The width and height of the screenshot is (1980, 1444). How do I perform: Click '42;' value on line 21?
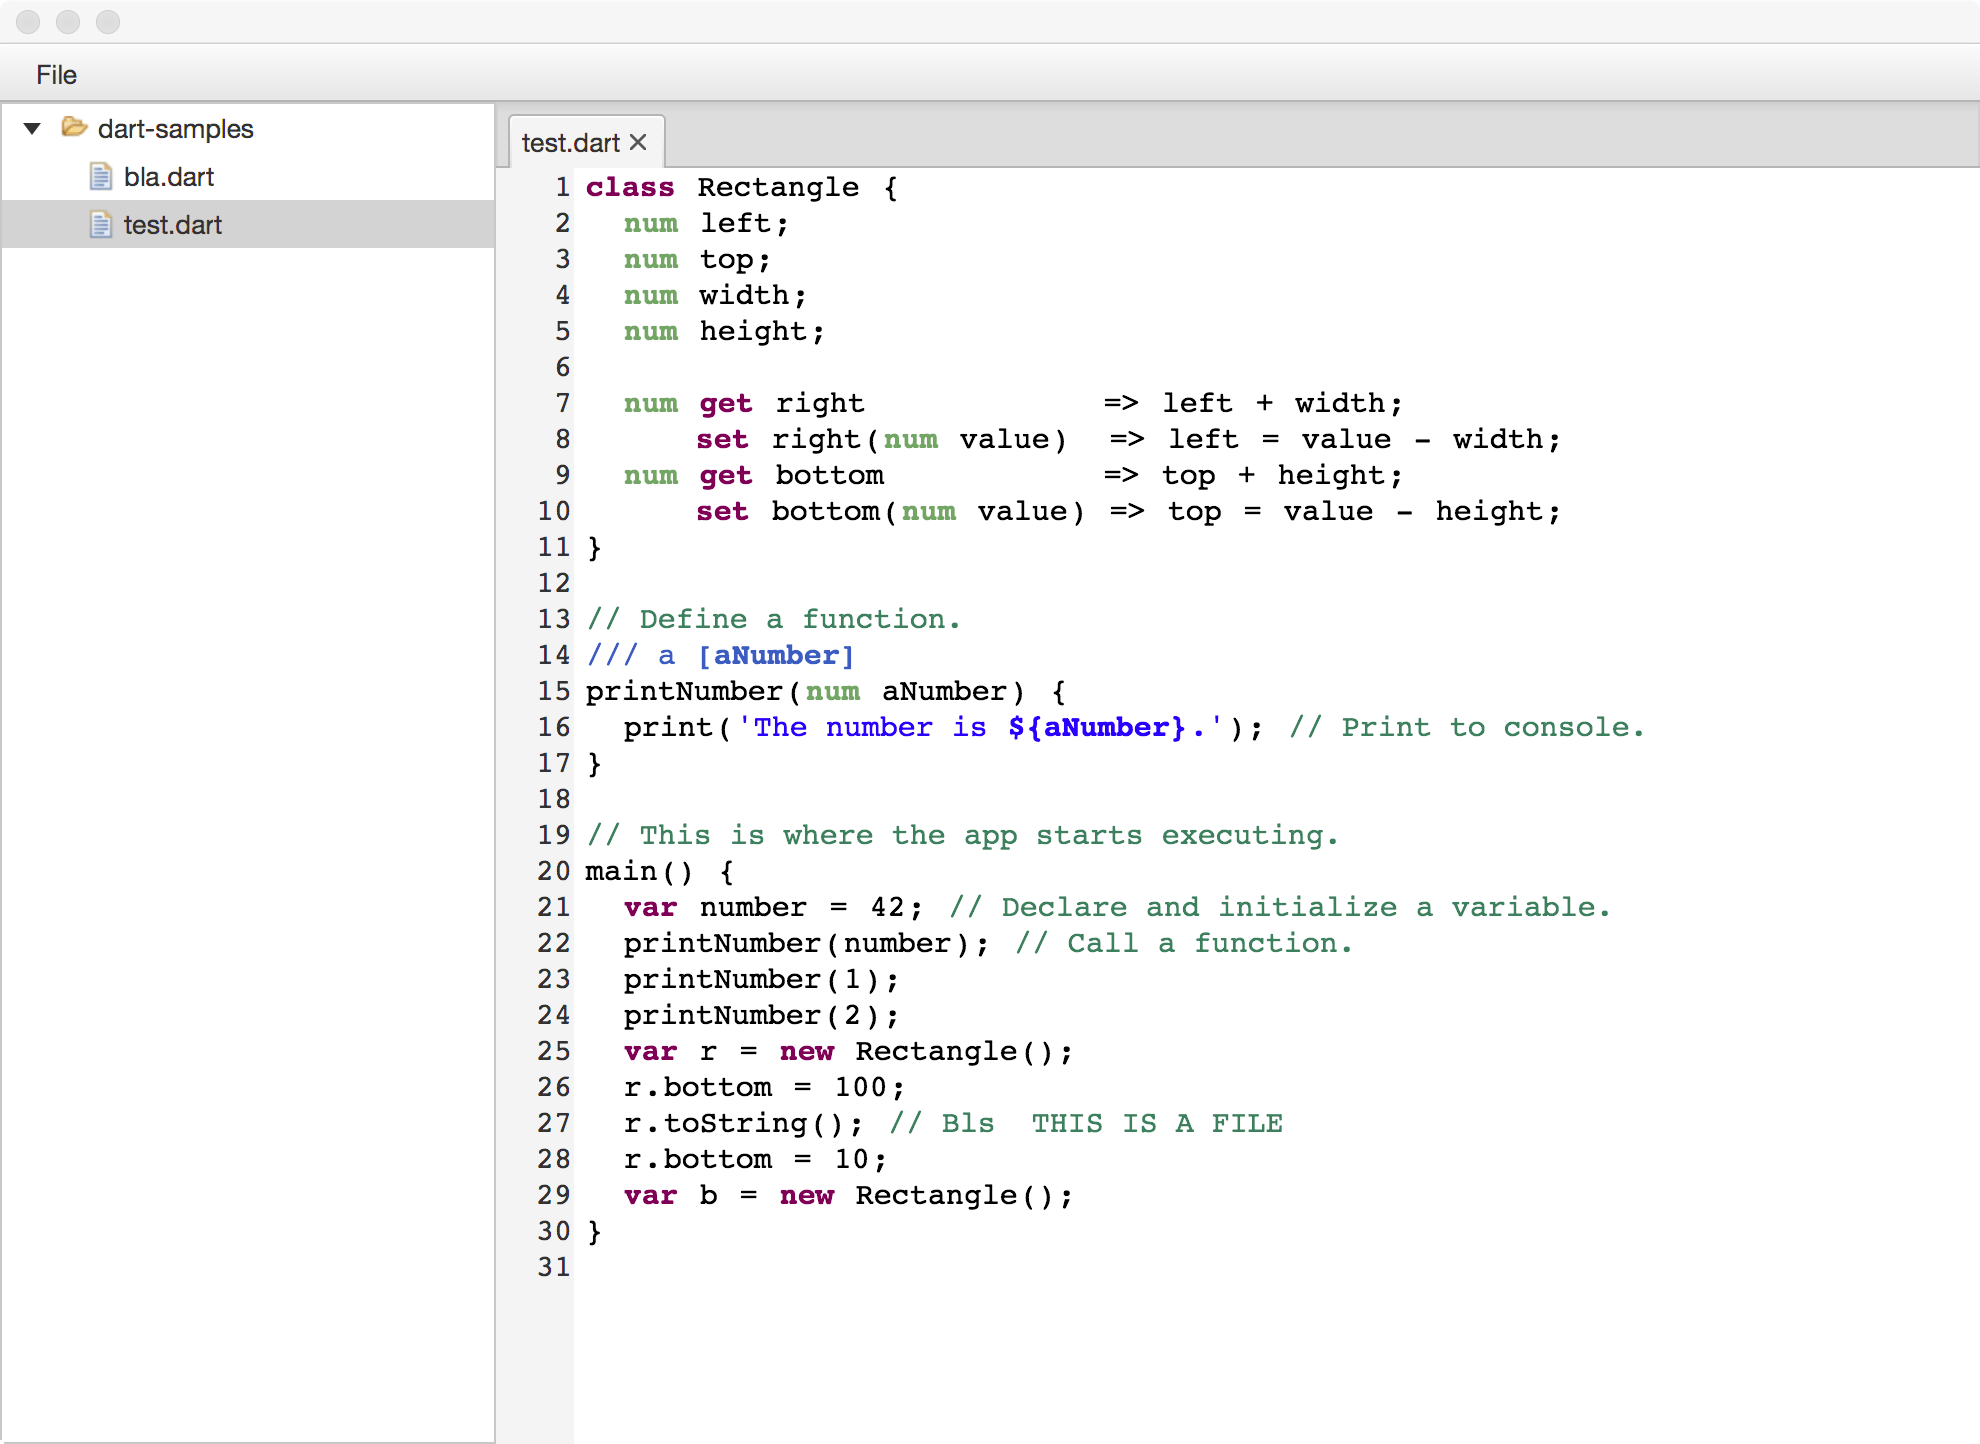pos(897,907)
